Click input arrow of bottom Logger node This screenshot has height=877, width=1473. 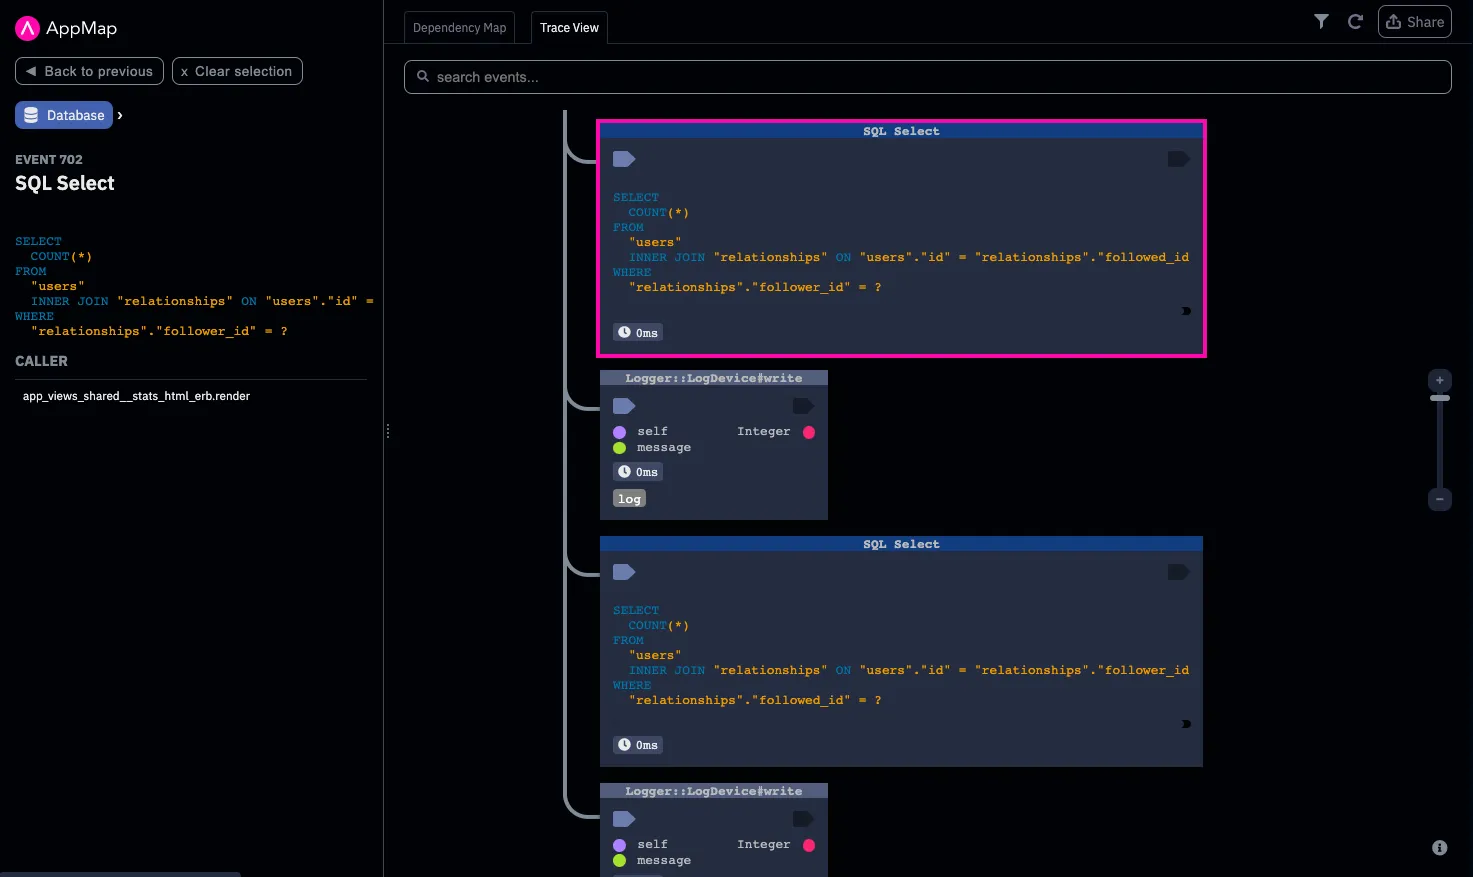624,819
